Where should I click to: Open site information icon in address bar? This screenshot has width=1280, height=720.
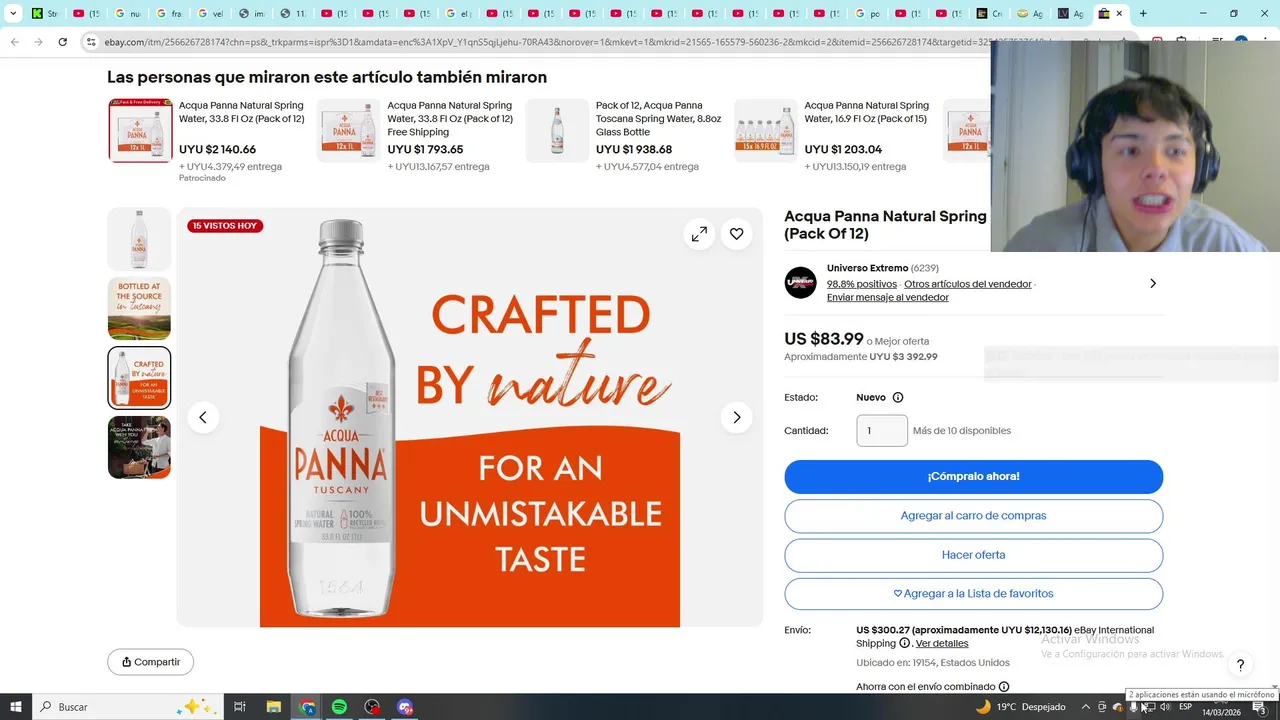point(91,42)
